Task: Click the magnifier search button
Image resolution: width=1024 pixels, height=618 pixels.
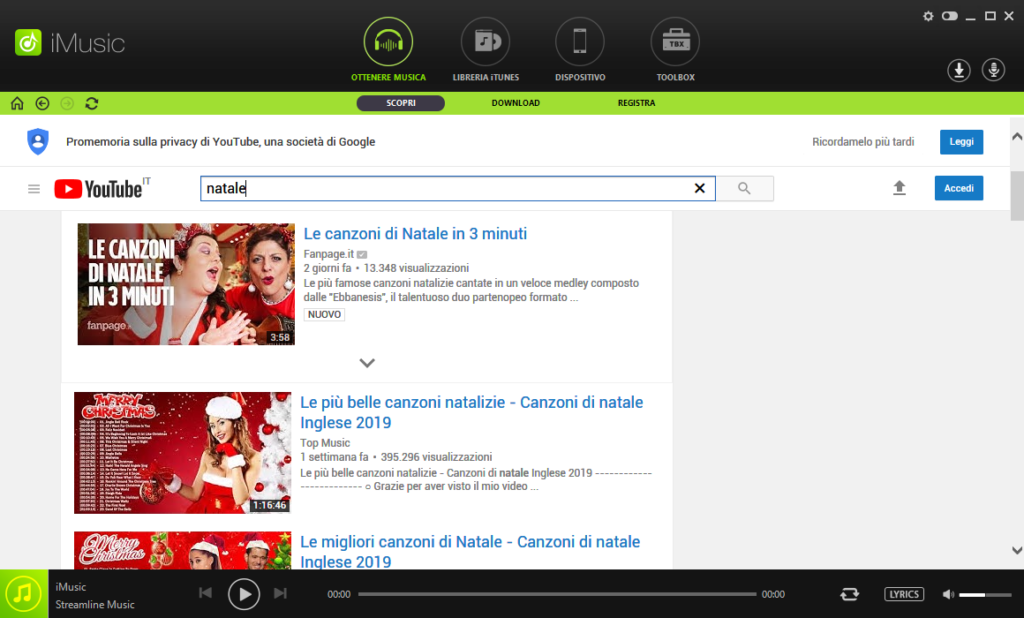Action: pos(744,188)
